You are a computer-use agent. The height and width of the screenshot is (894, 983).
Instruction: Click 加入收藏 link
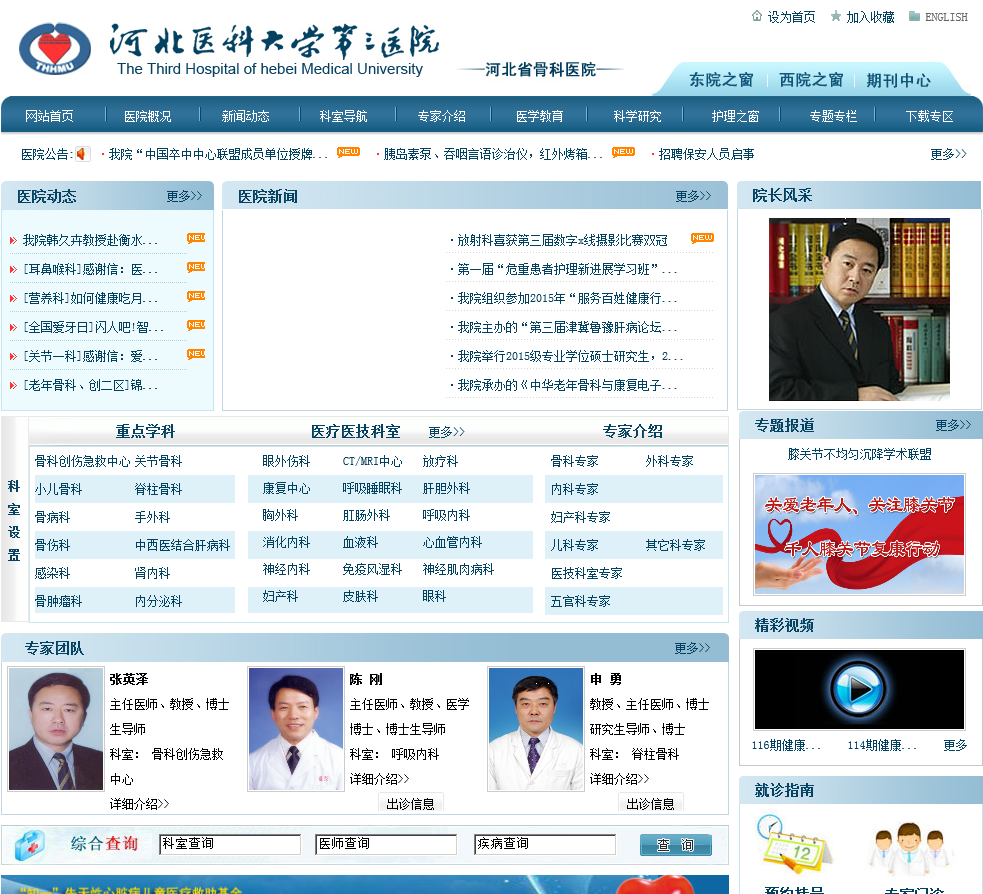pos(870,17)
